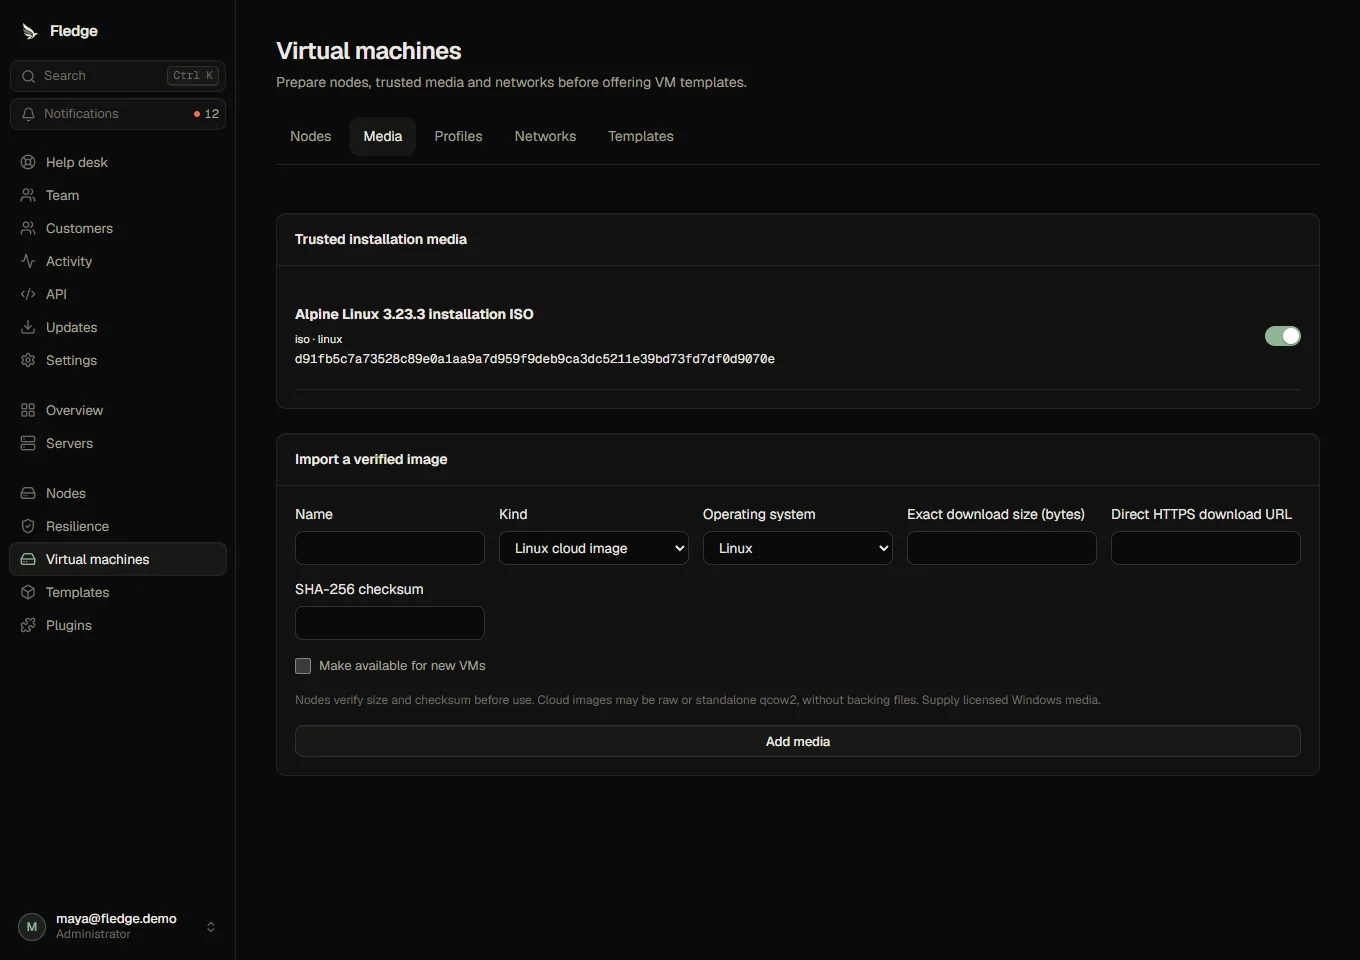Click the Exact download size field
The width and height of the screenshot is (1360, 960).
1002,548
